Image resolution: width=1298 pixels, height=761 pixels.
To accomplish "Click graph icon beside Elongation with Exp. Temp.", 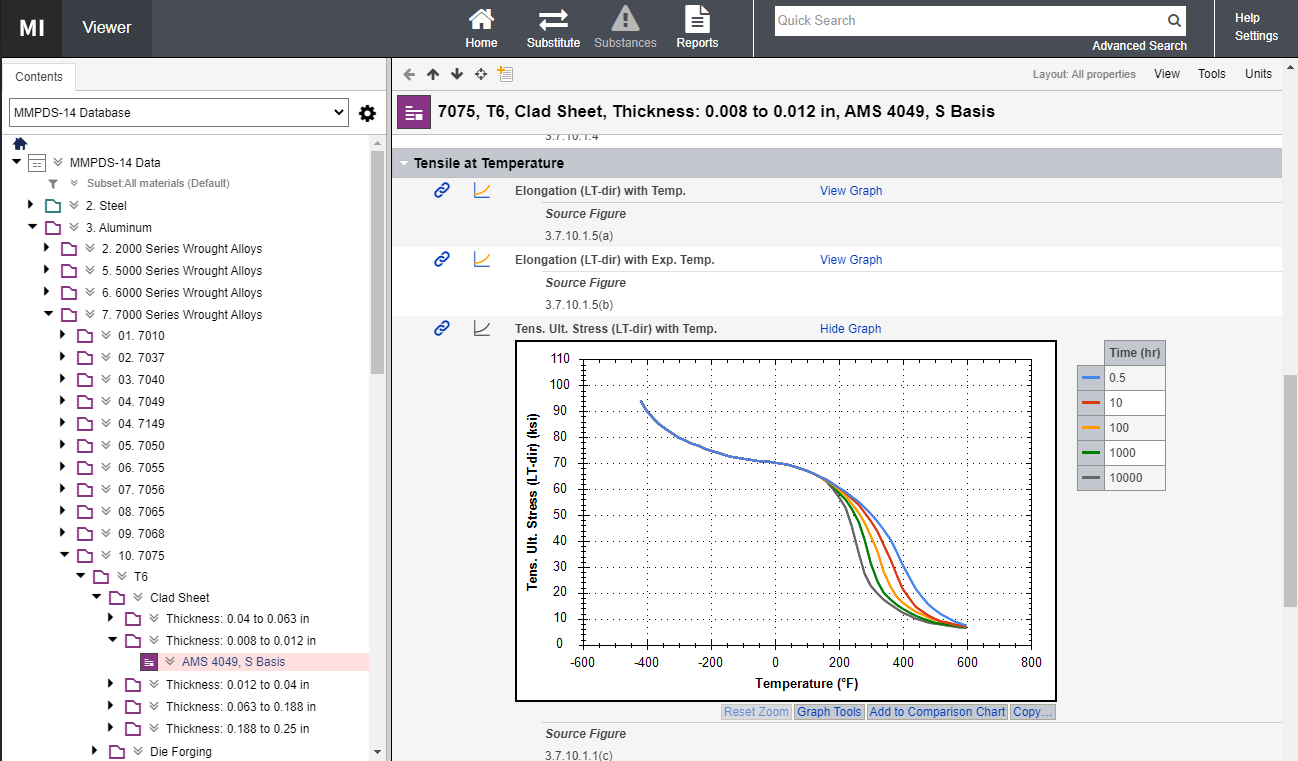I will [482, 259].
